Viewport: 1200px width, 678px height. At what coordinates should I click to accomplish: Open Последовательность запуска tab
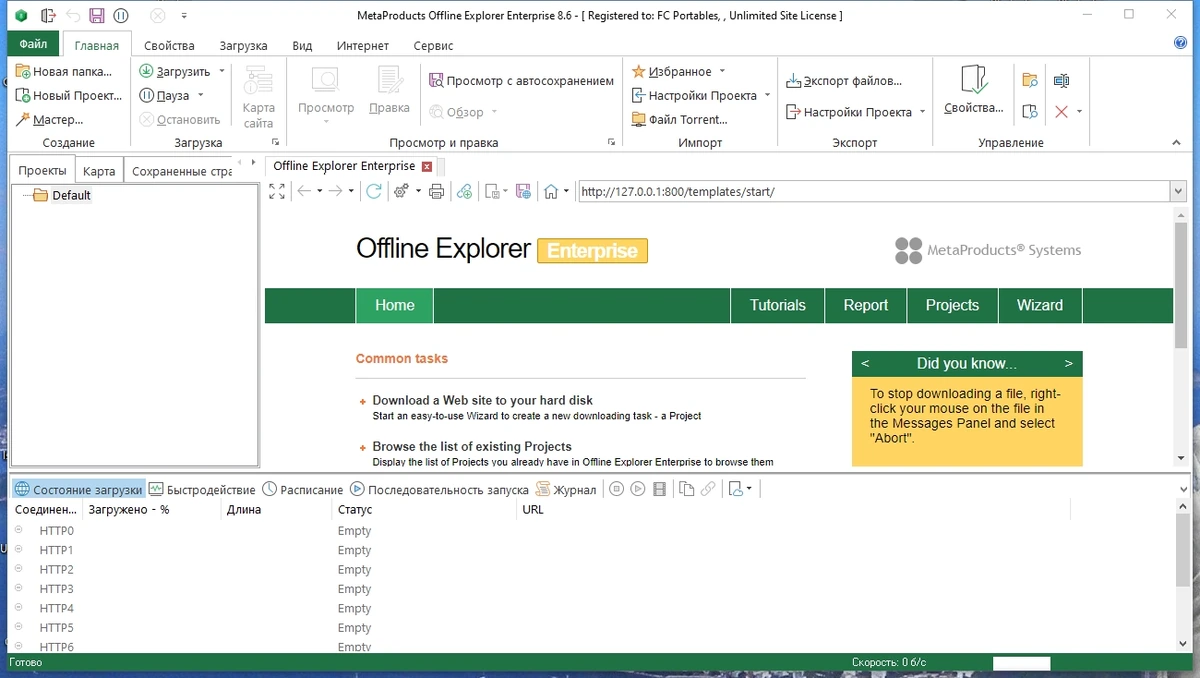click(439, 490)
